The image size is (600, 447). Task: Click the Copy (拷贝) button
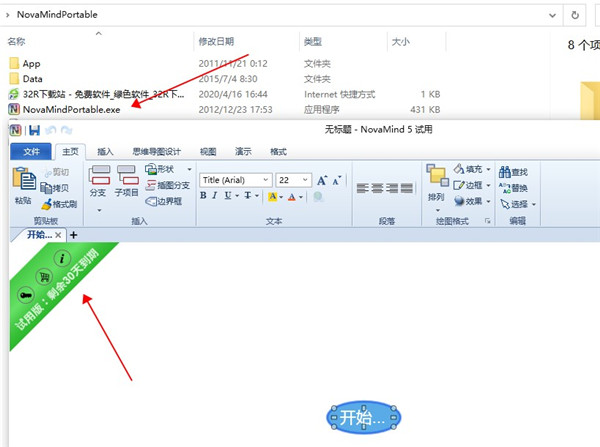(x=54, y=188)
